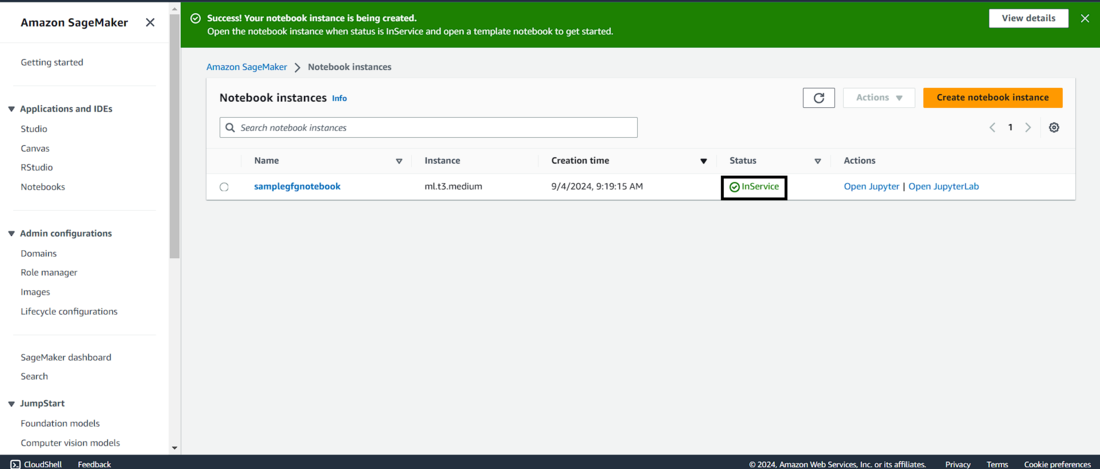Collapse the Applications and IDEs section

click(x=11, y=109)
